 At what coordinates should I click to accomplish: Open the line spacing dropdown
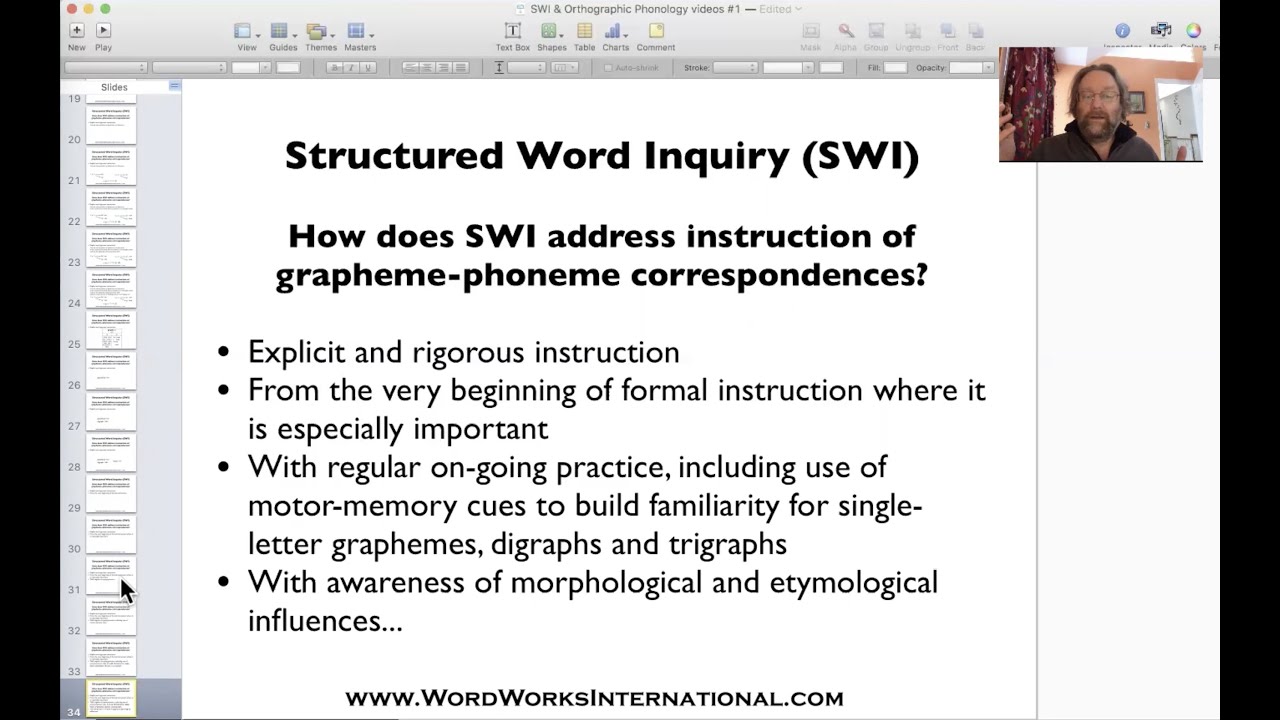pos(526,68)
